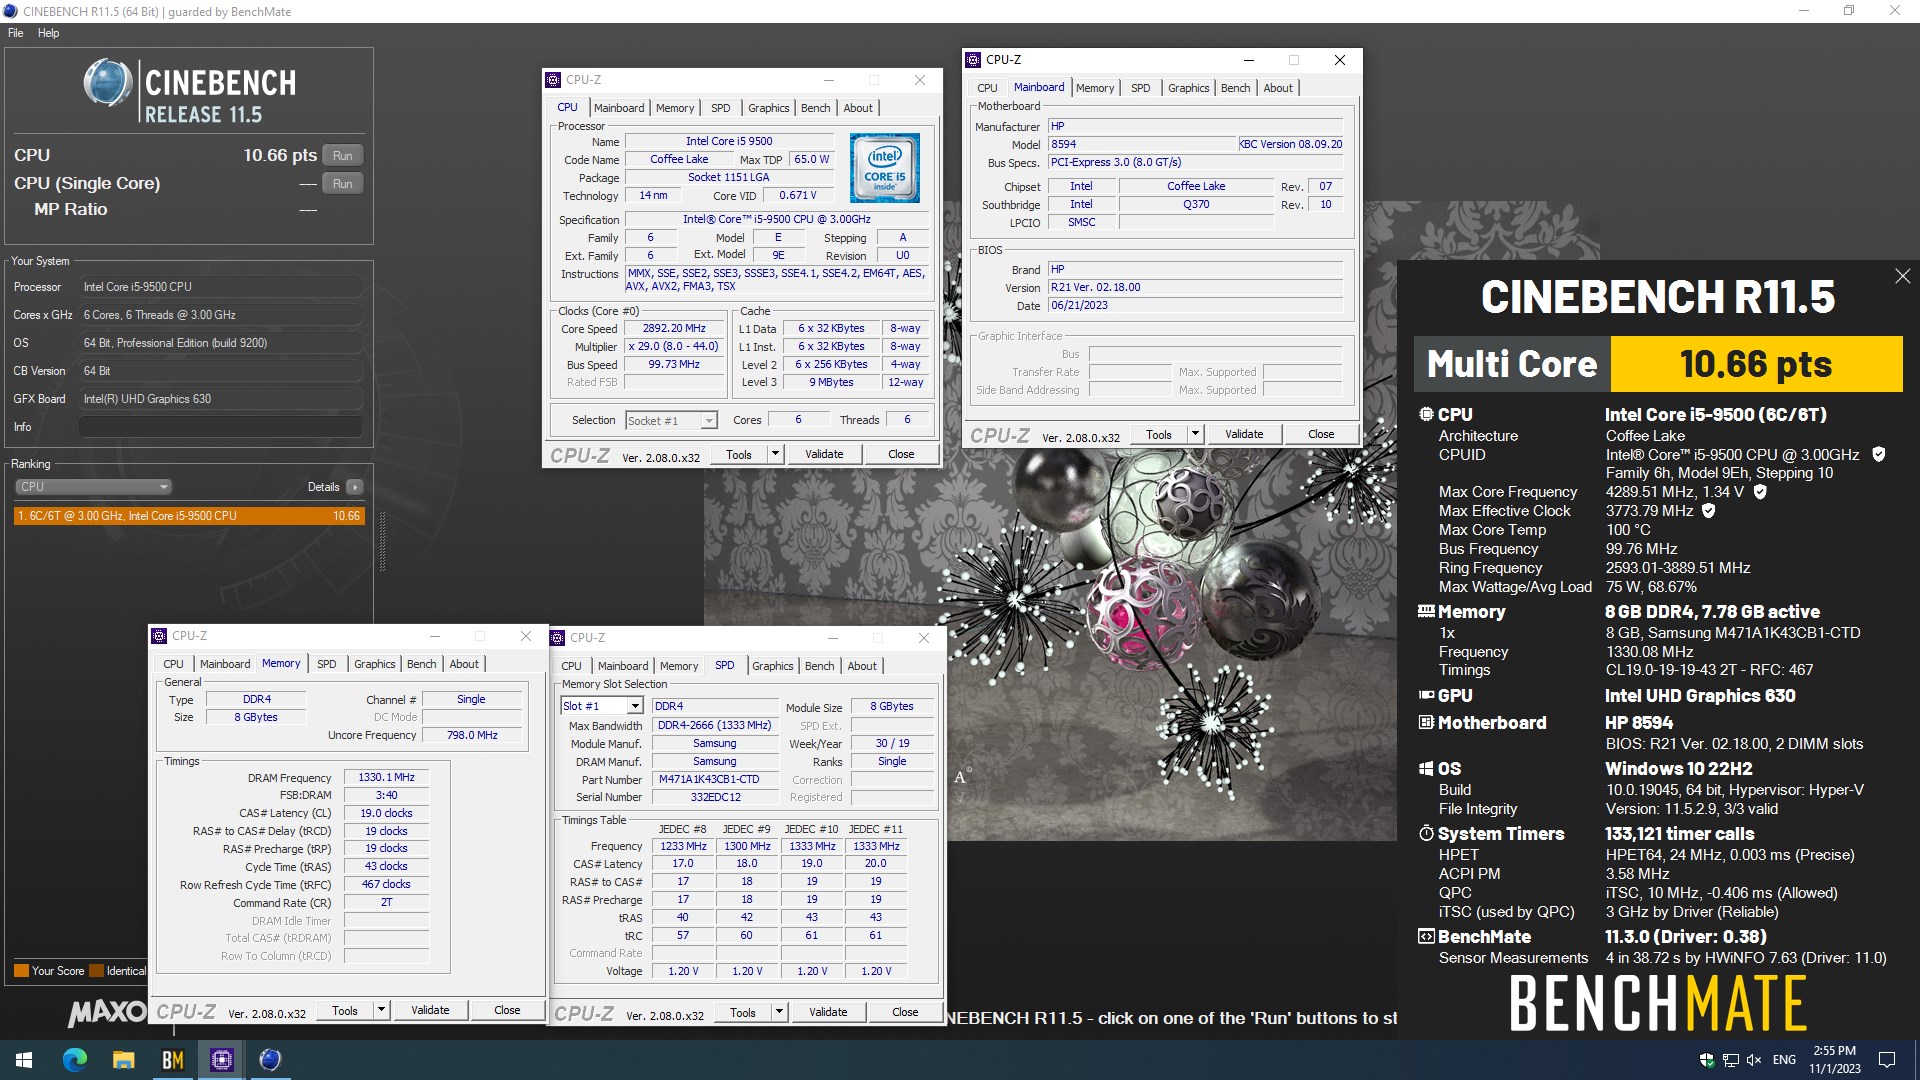Click the network tray icon
Image resolution: width=1920 pixels, height=1080 pixels.
tap(1731, 1060)
